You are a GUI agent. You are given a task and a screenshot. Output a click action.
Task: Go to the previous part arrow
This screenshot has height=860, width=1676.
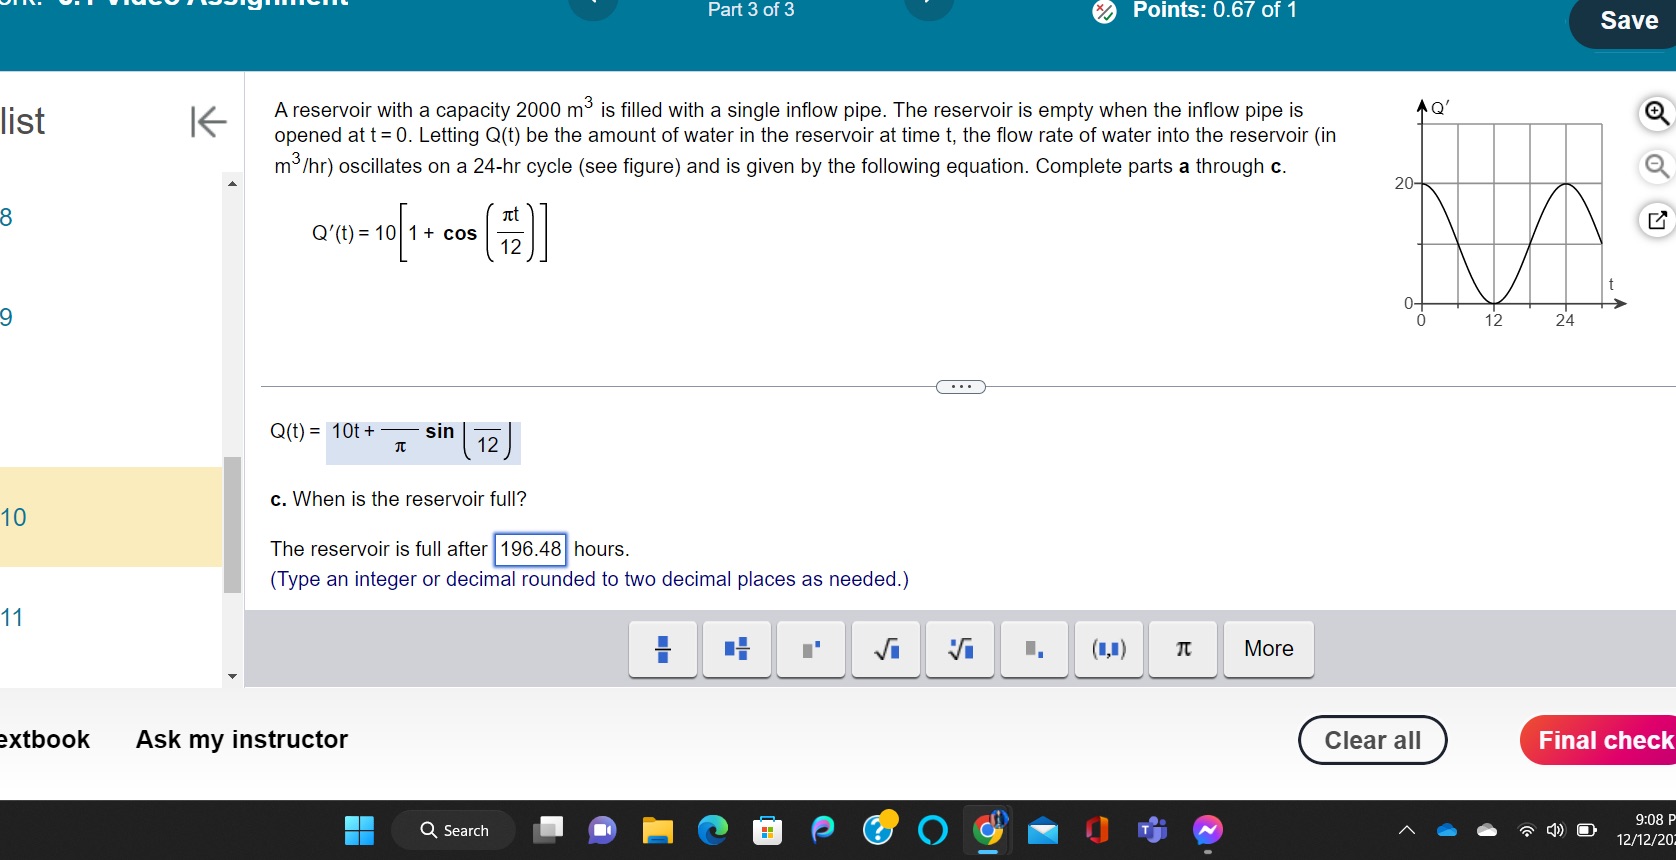point(593,8)
